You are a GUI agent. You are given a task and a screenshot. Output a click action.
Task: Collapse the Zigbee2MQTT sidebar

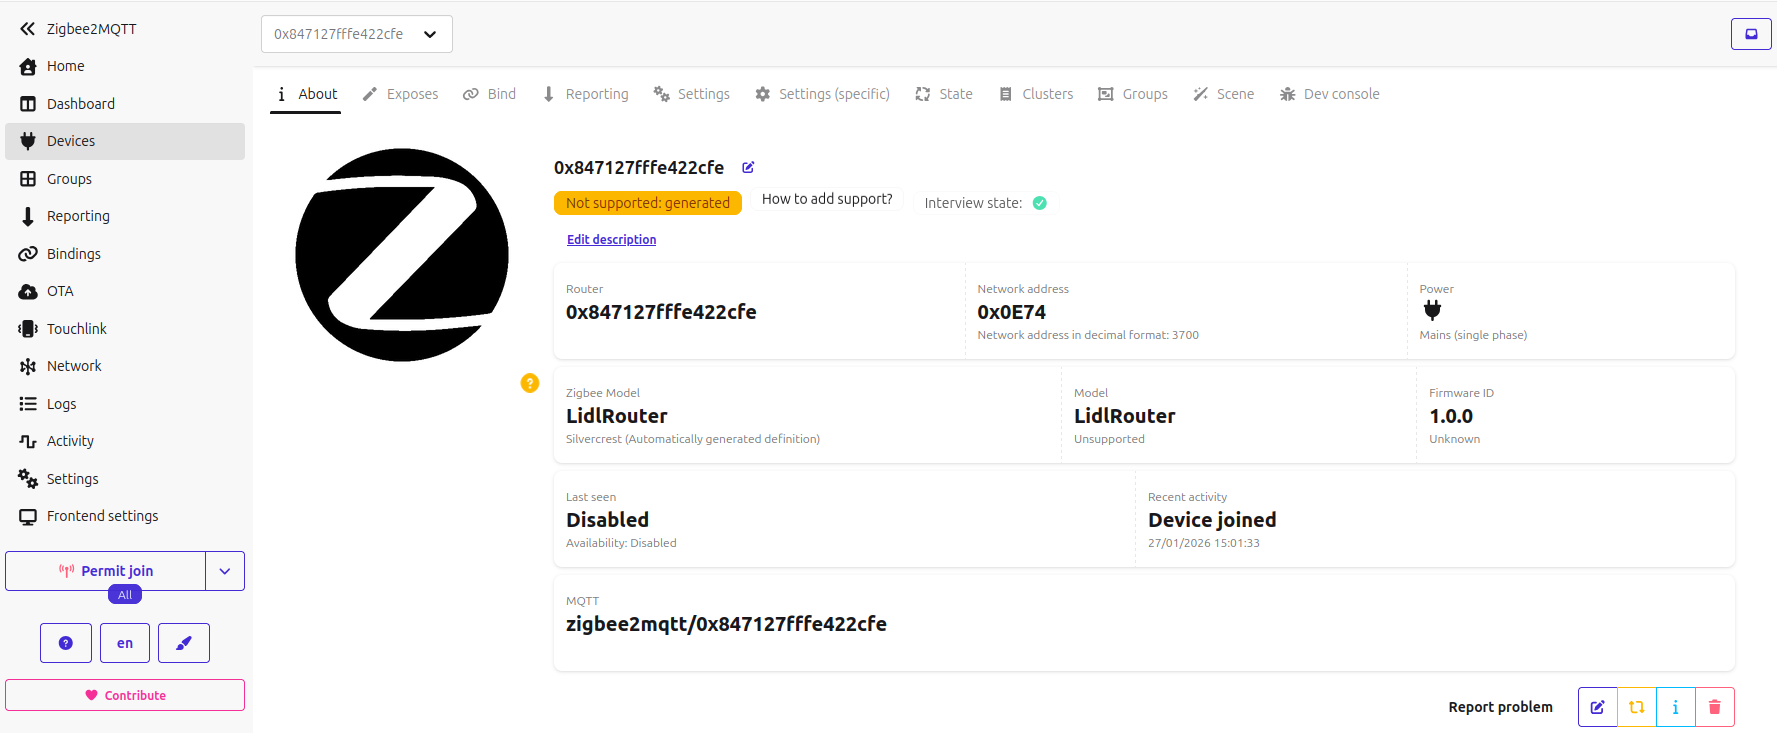27,29
